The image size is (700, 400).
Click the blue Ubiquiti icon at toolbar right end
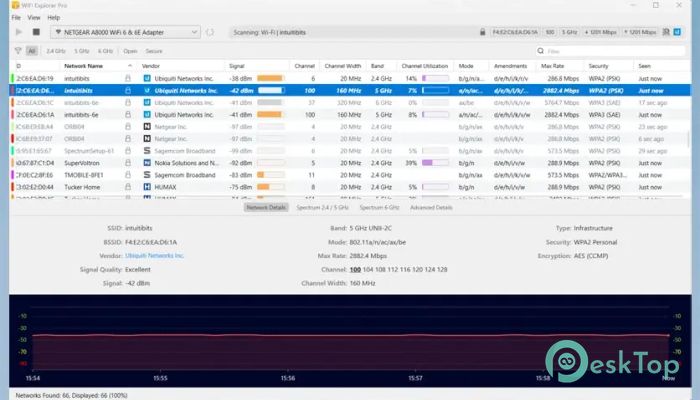click(677, 32)
